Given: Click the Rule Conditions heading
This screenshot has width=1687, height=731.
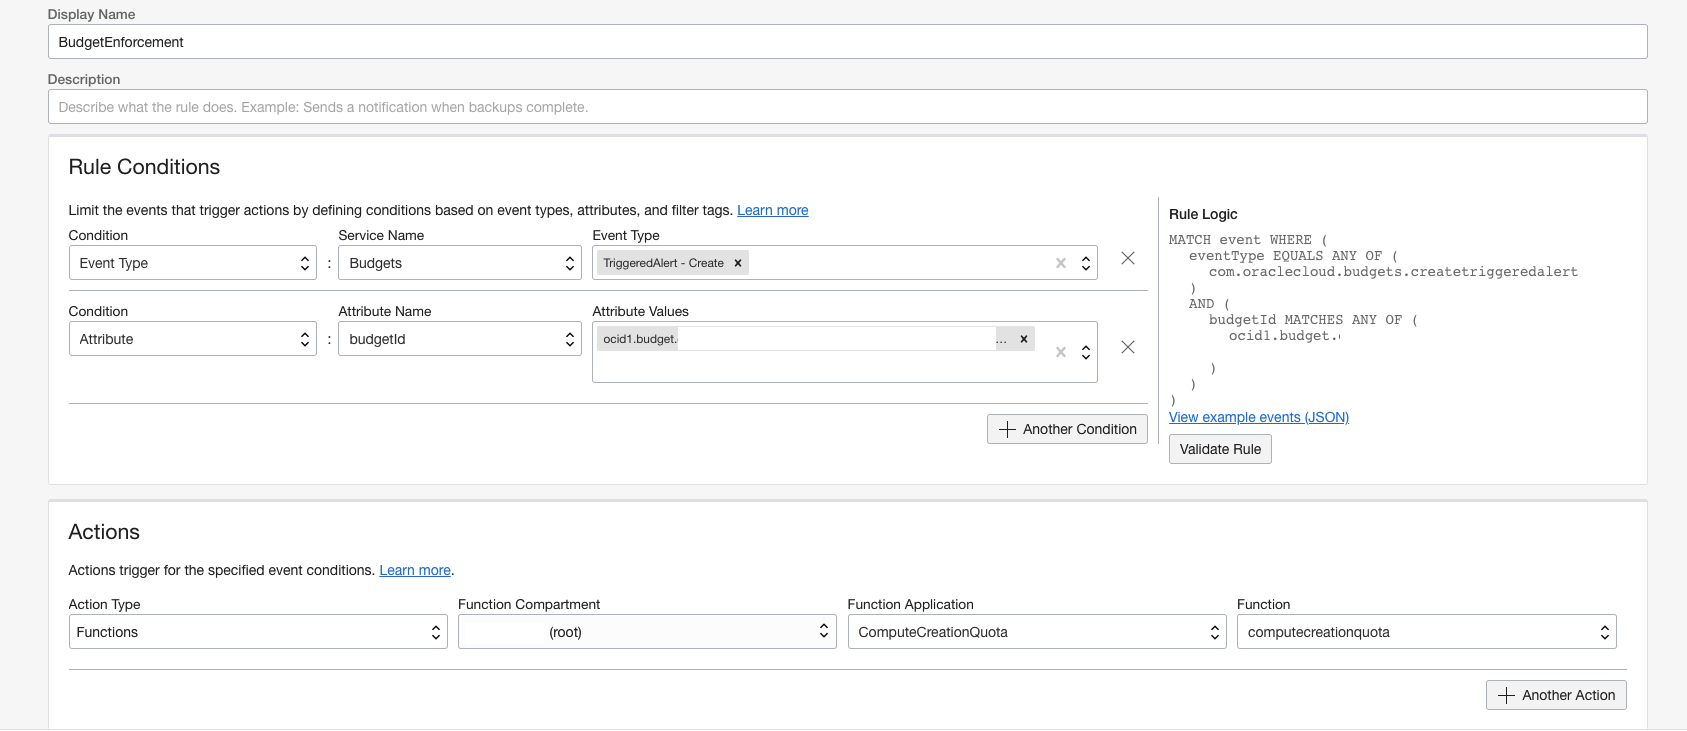Looking at the screenshot, I should pos(144,167).
